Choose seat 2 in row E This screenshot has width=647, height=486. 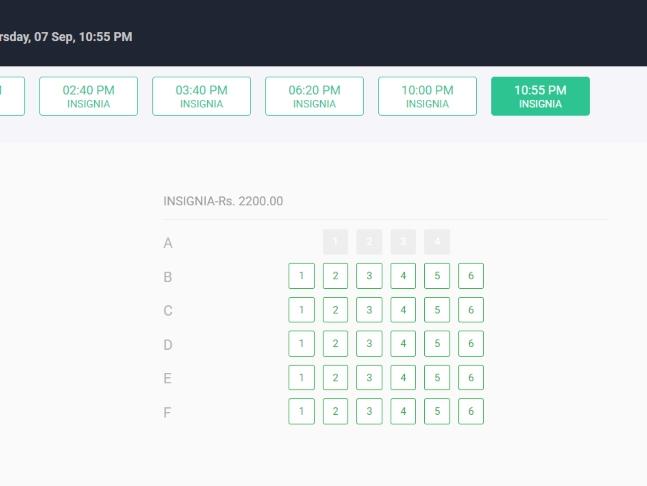[335, 377]
